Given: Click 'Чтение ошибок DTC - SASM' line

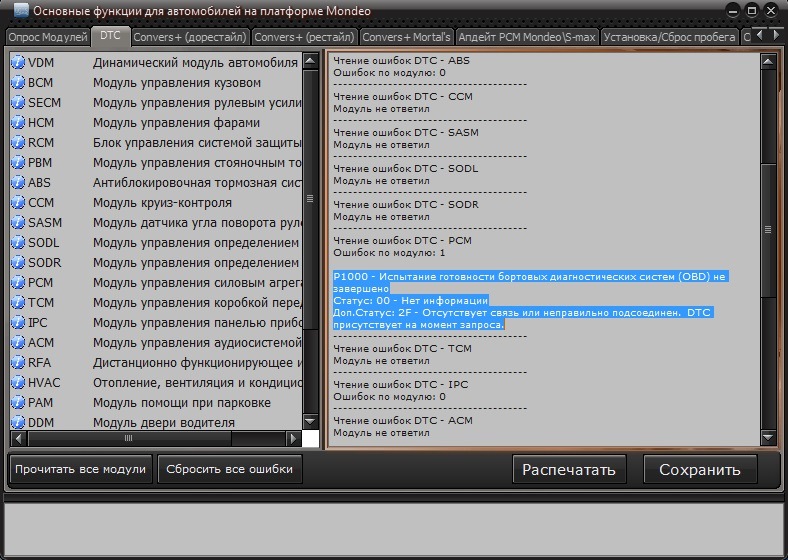Looking at the screenshot, I should coord(406,132).
